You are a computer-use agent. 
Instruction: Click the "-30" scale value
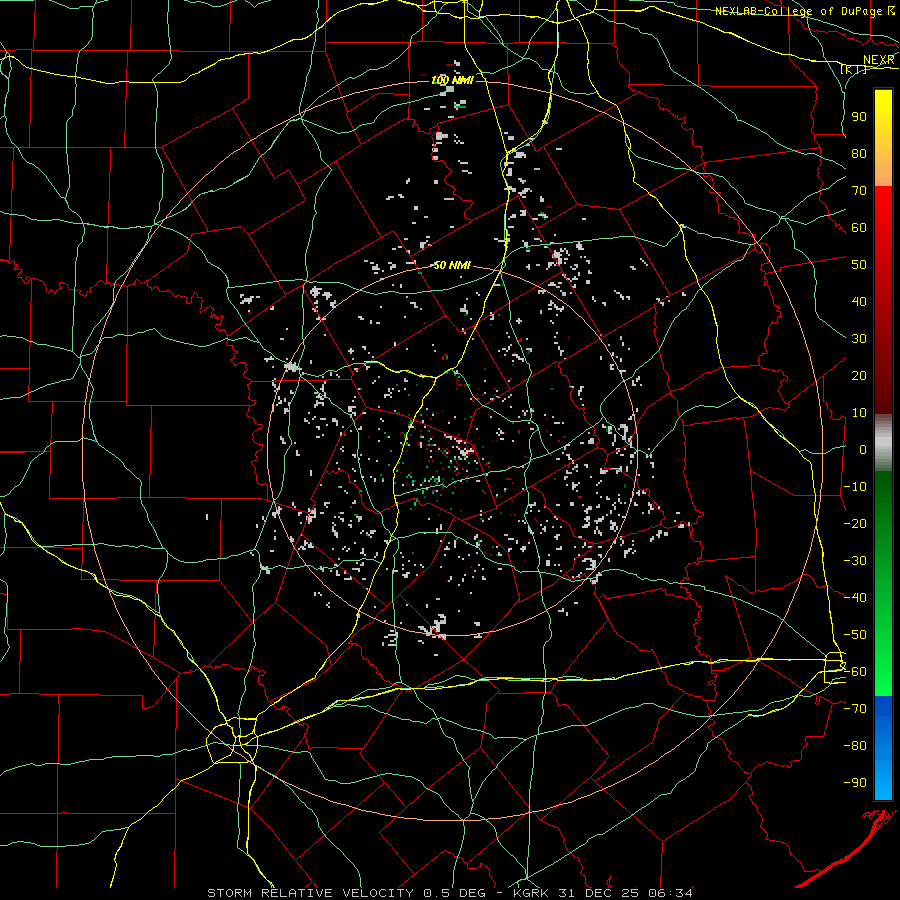[855, 561]
